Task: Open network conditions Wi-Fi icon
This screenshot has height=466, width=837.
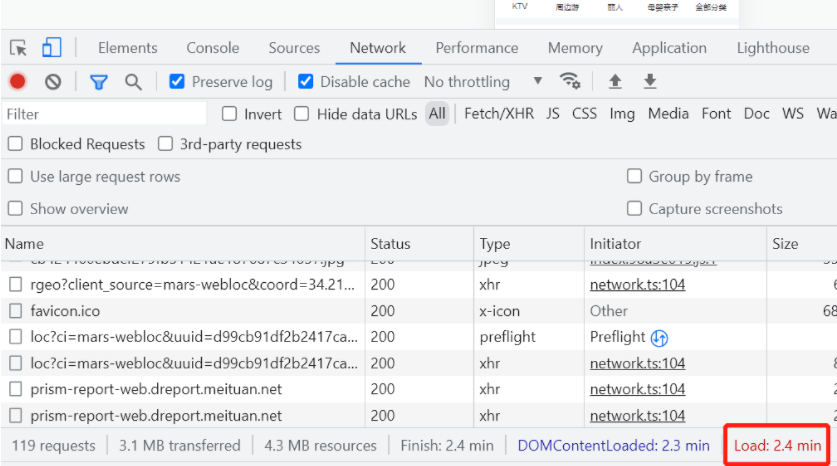Action: click(x=570, y=82)
